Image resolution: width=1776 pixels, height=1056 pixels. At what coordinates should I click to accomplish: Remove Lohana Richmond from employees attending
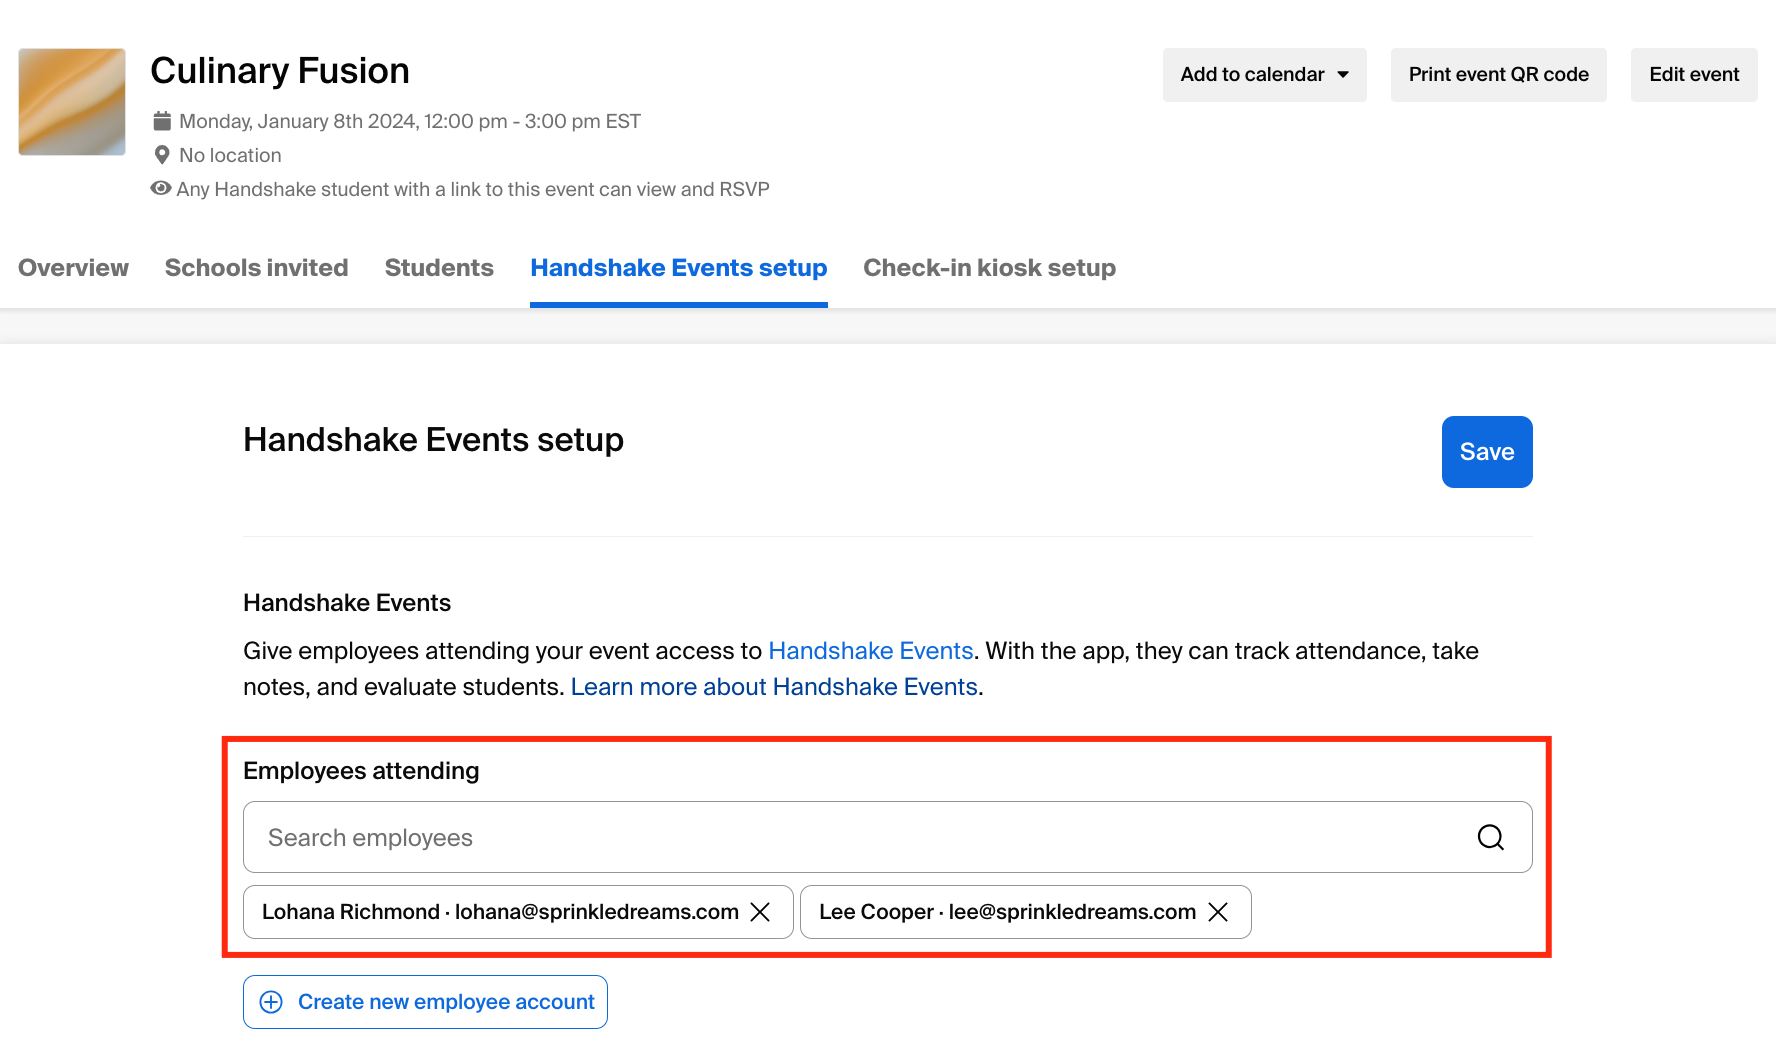coord(760,912)
